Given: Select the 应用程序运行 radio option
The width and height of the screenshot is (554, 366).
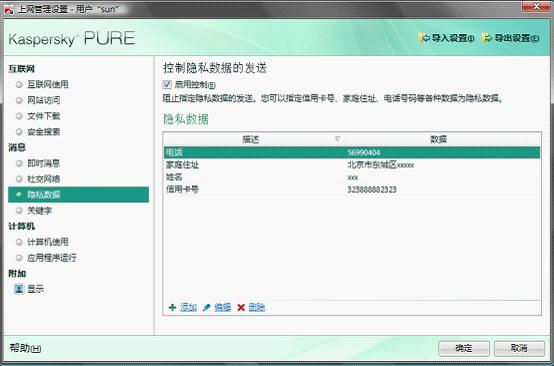Looking at the screenshot, I should click(19, 258).
